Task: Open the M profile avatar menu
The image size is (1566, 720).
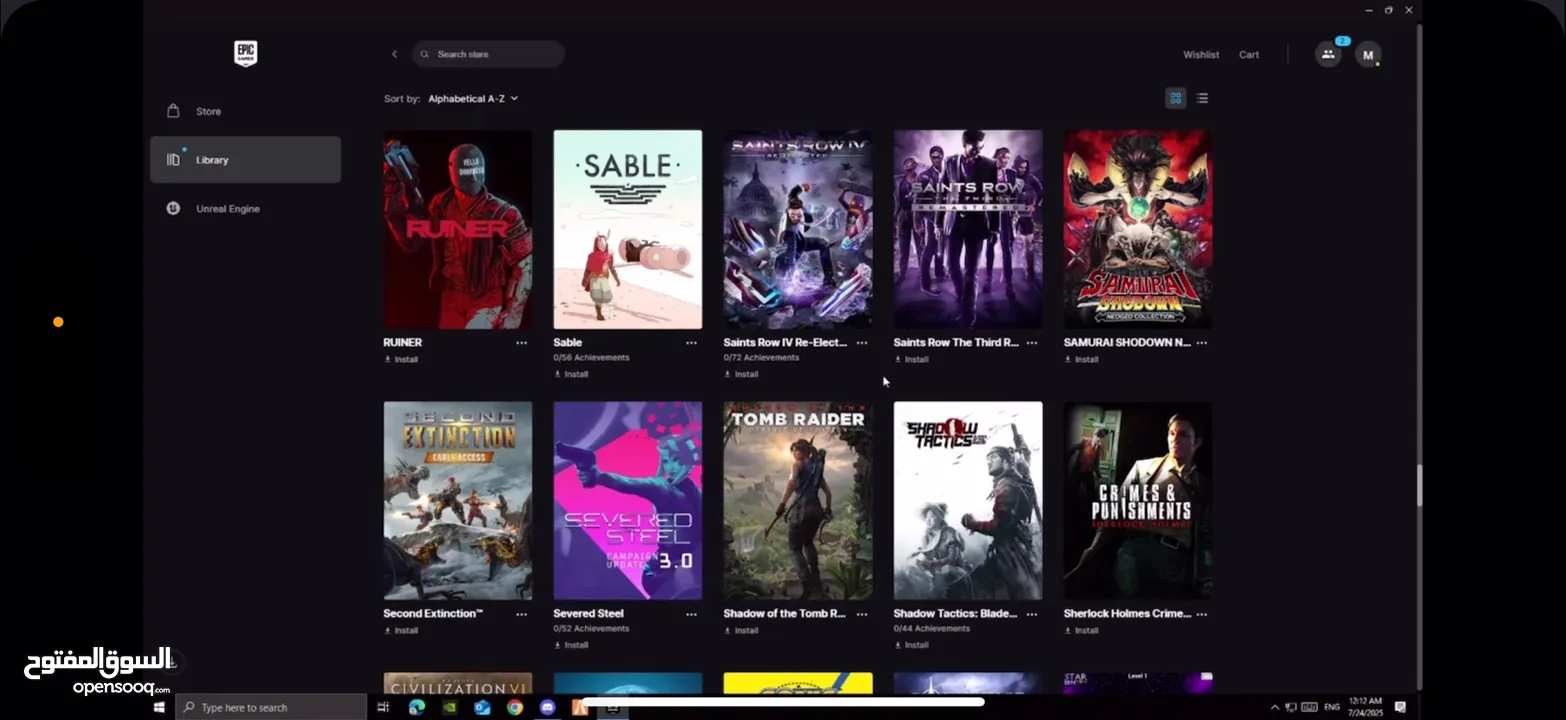Action: (1368, 55)
